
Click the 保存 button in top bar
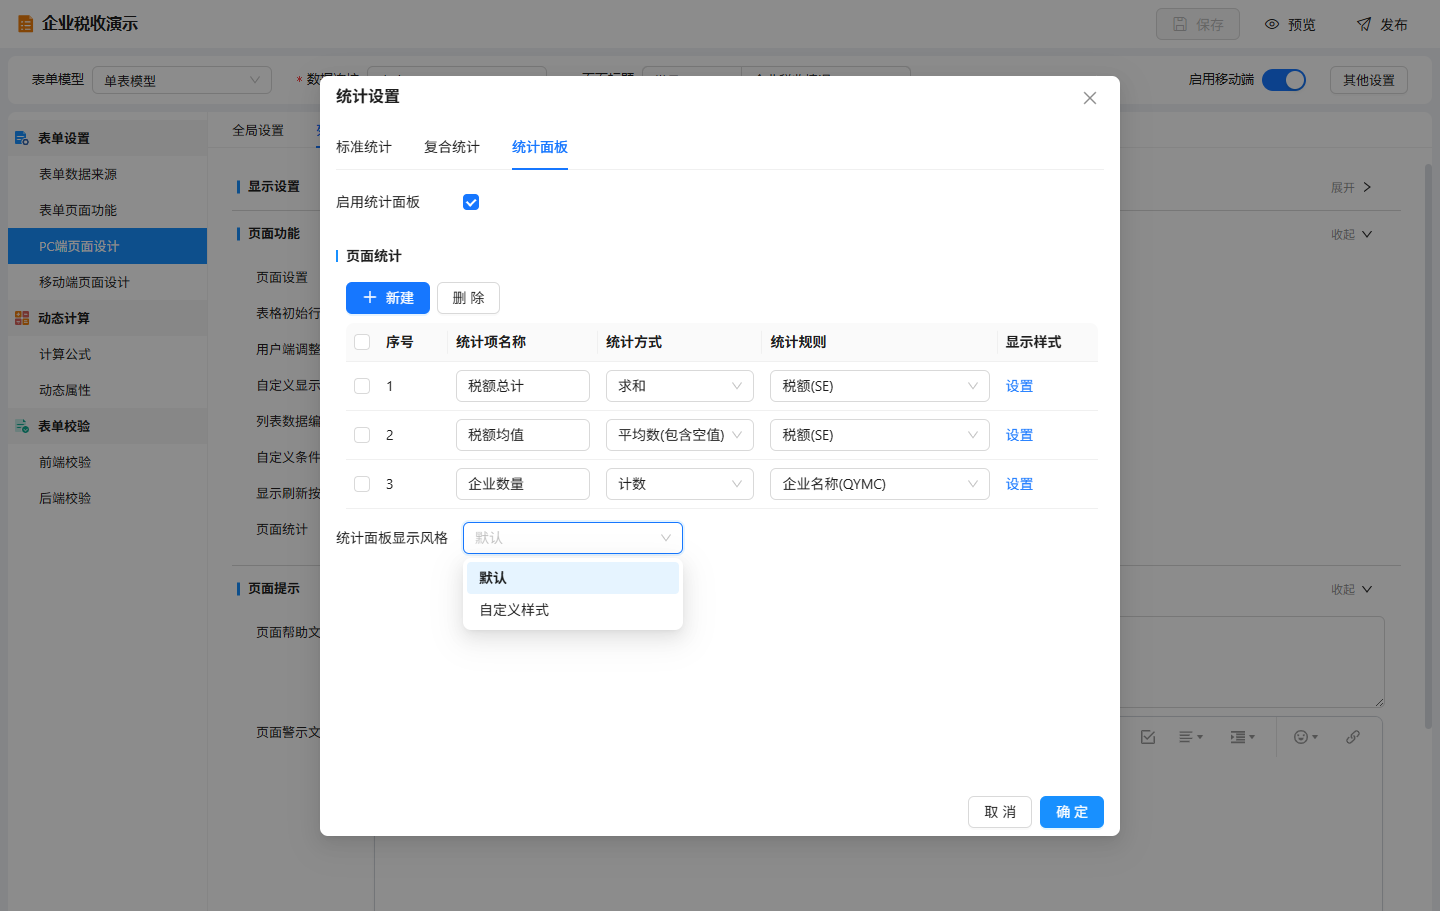pyautogui.click(x=1198, y=24)
